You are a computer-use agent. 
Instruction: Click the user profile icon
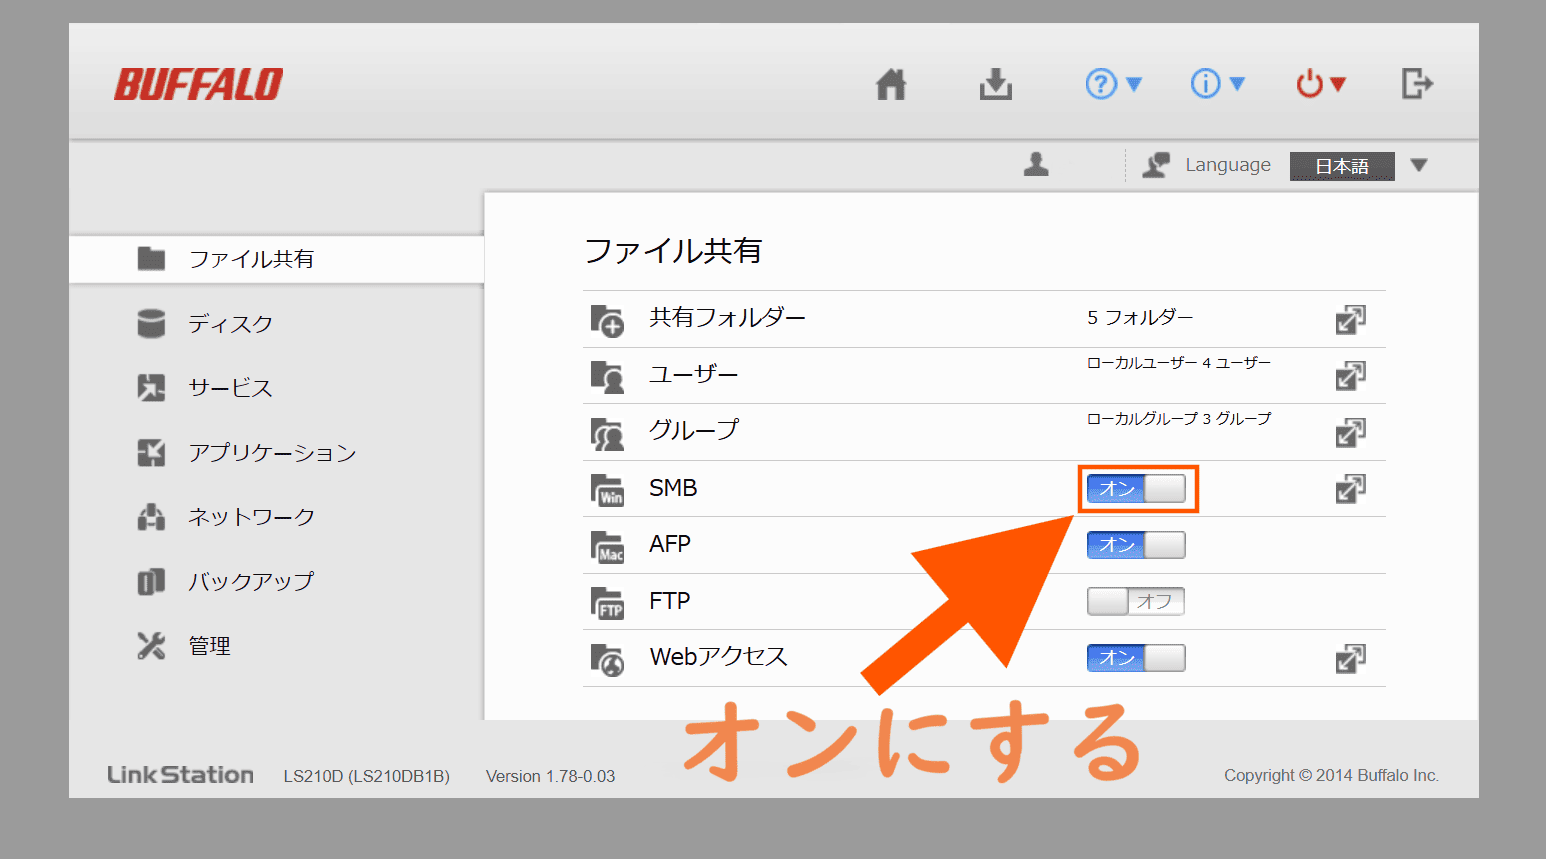(1036, 165)
